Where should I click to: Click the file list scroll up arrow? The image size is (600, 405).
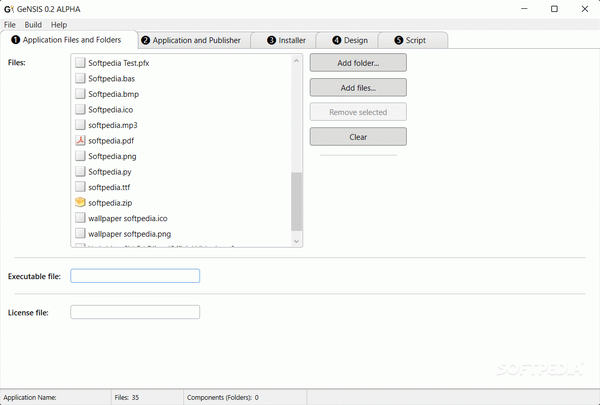coord(296,61)
